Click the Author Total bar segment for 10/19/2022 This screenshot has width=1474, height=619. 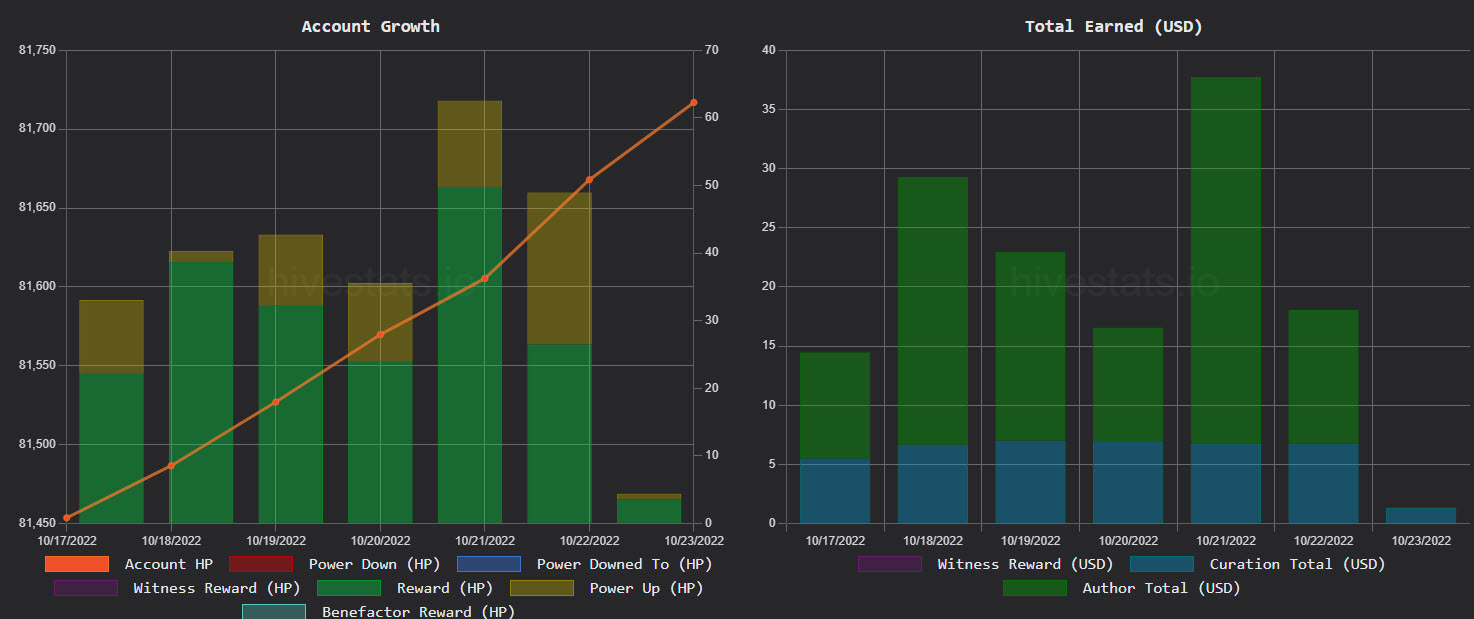[1030, 346]
